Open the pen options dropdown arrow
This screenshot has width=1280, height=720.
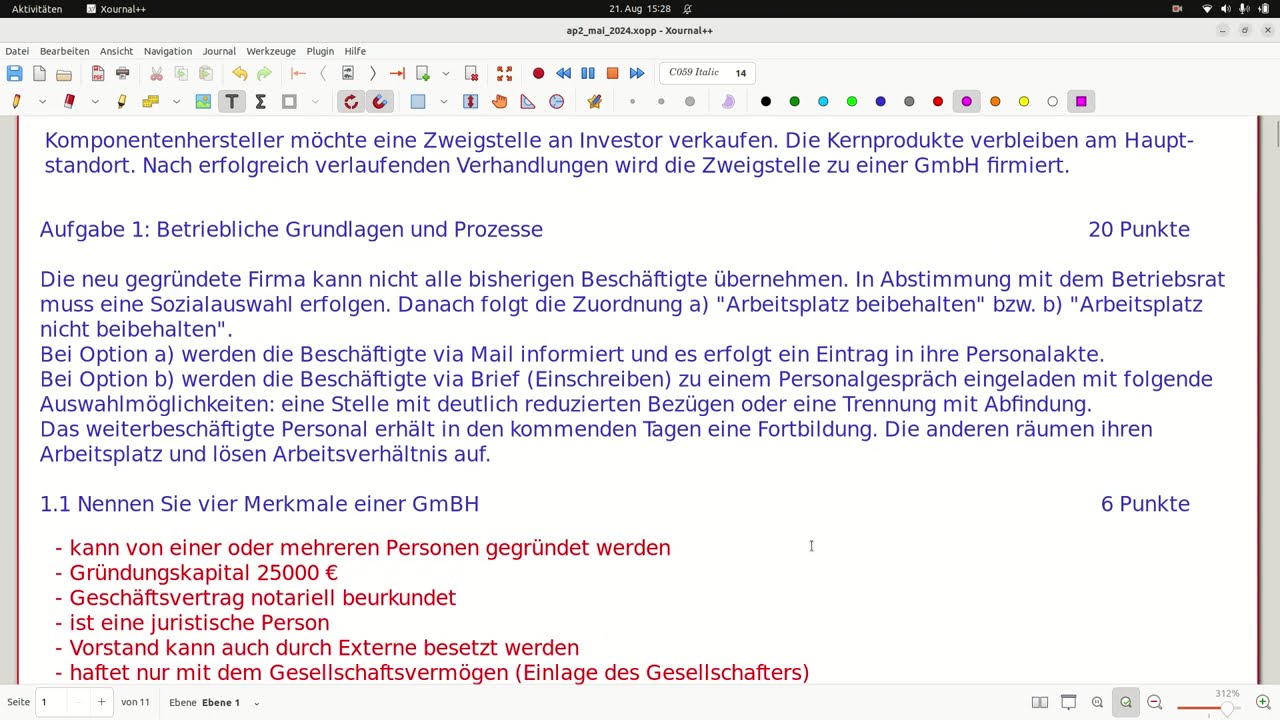pos(42,101)
